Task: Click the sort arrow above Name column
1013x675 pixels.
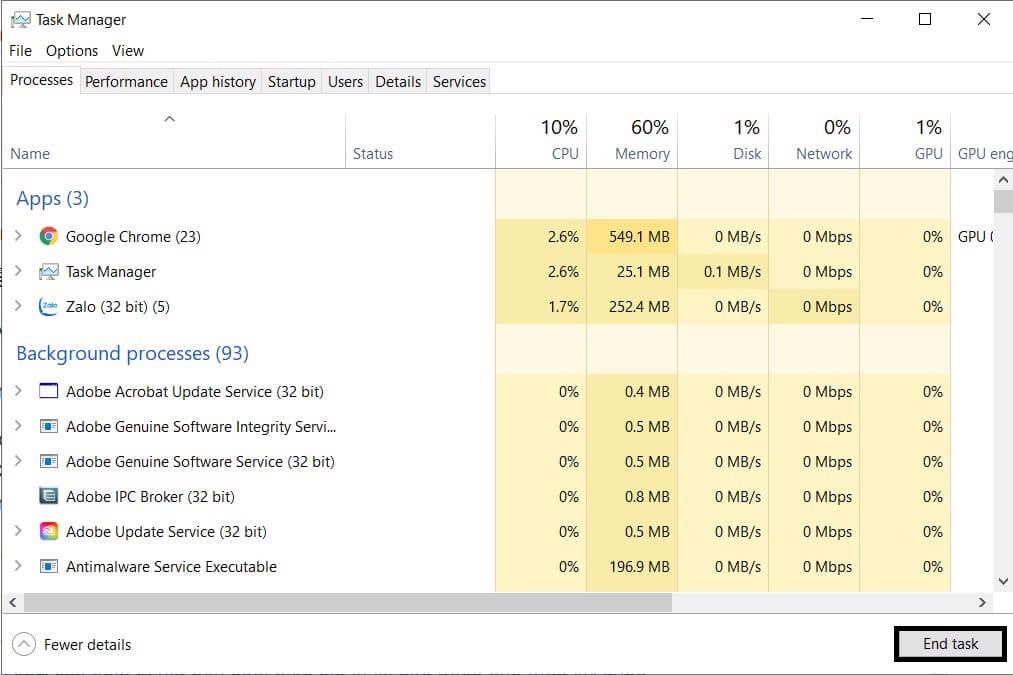Action: tap(169, 119)
